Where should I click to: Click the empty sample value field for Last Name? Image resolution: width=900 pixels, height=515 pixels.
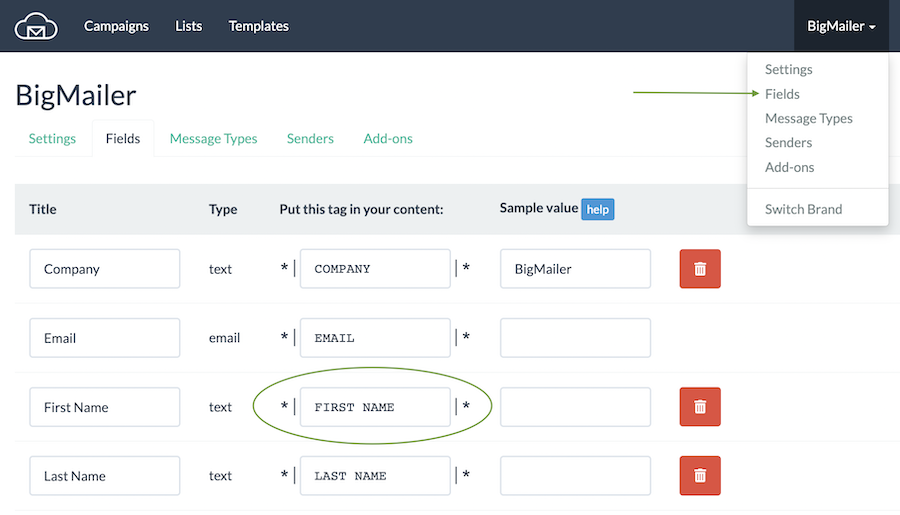click(575, 475)
